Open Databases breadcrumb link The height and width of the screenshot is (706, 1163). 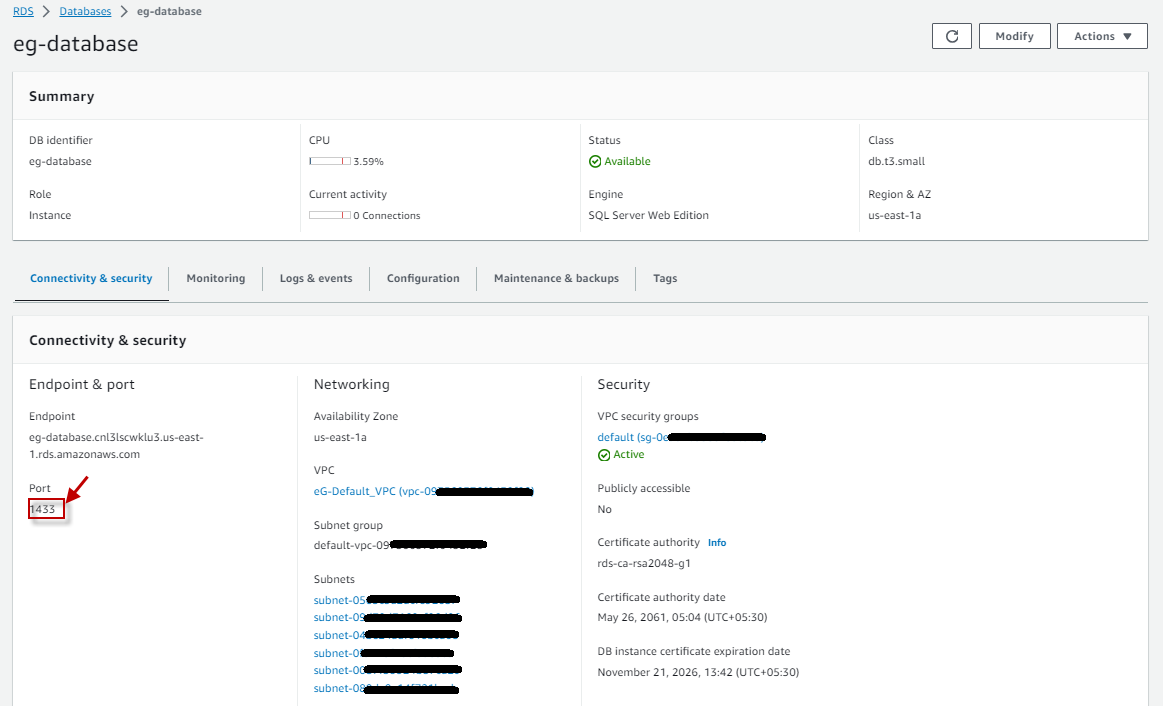click(85, 11)
